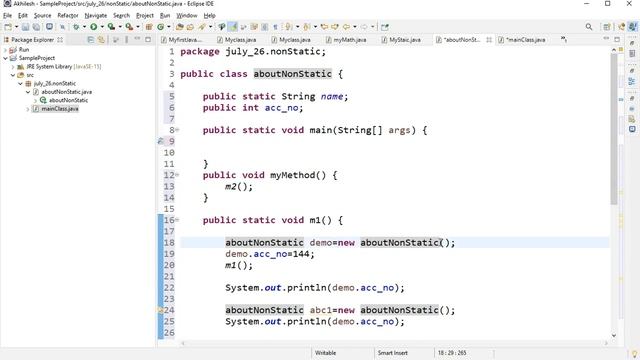
Task: Click Collapse All in Package Explorer
Action: (91, 40)
